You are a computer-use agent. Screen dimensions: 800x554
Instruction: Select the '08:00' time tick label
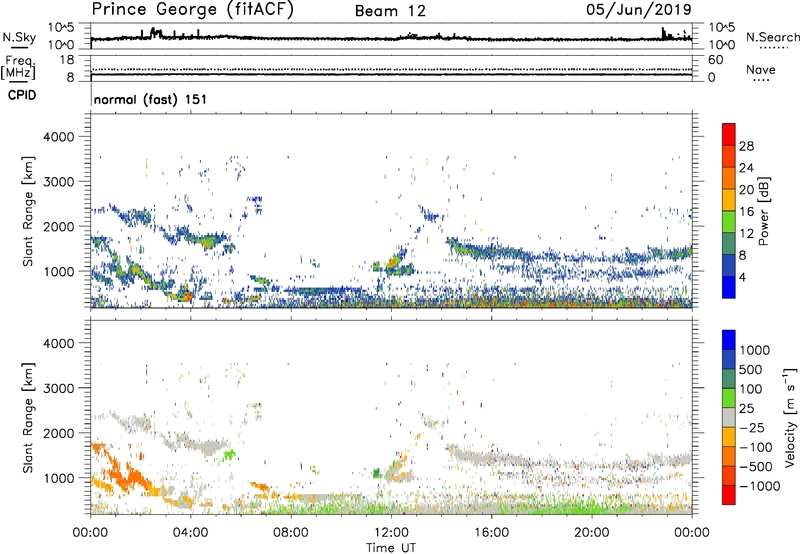tap(291, 533)
